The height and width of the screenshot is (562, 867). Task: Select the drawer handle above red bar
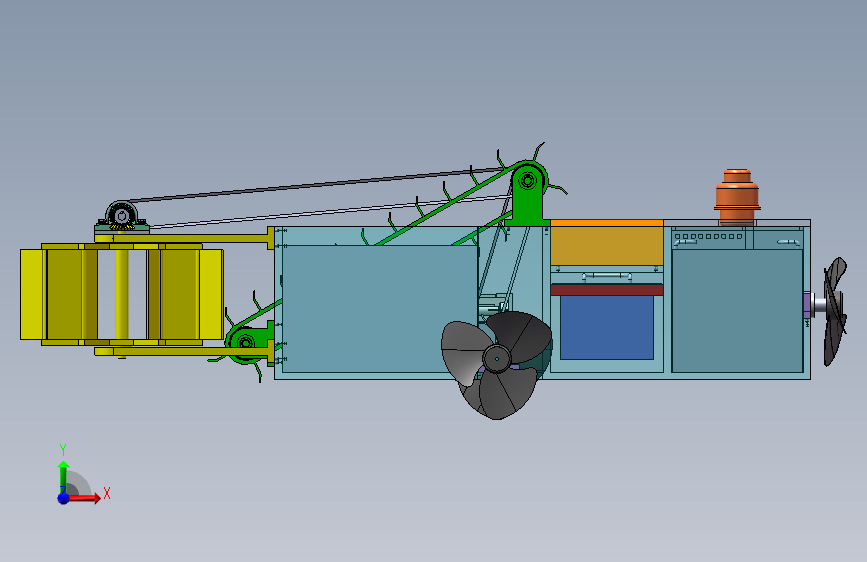coord(607,275)
